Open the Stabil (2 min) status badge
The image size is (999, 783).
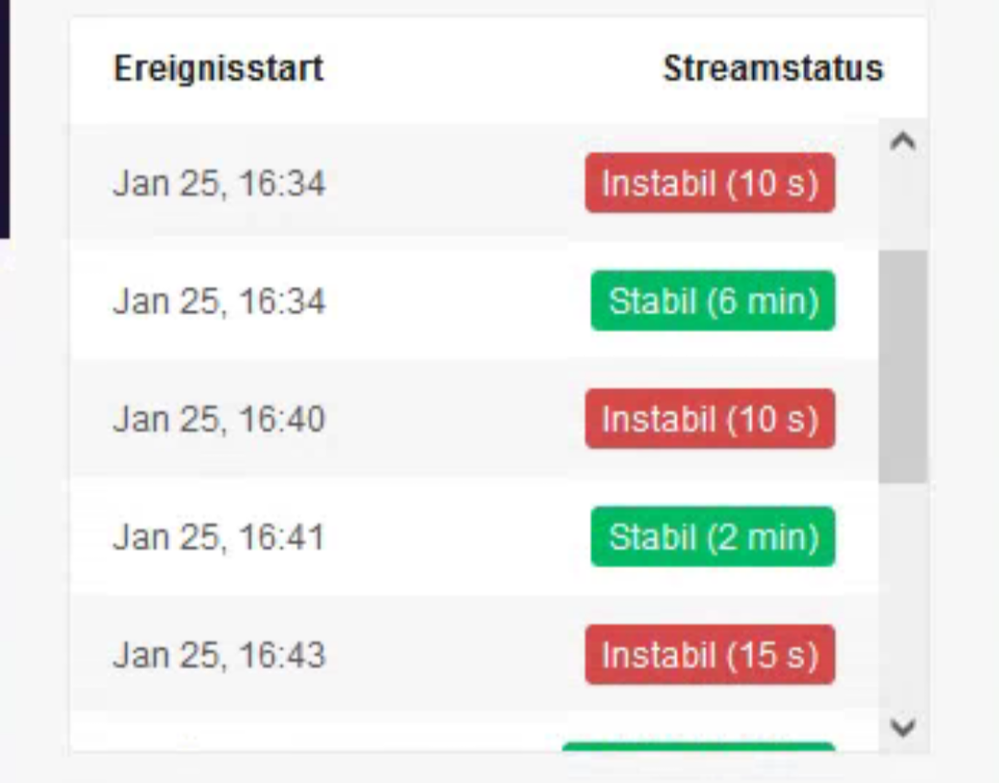pos(713,537)
